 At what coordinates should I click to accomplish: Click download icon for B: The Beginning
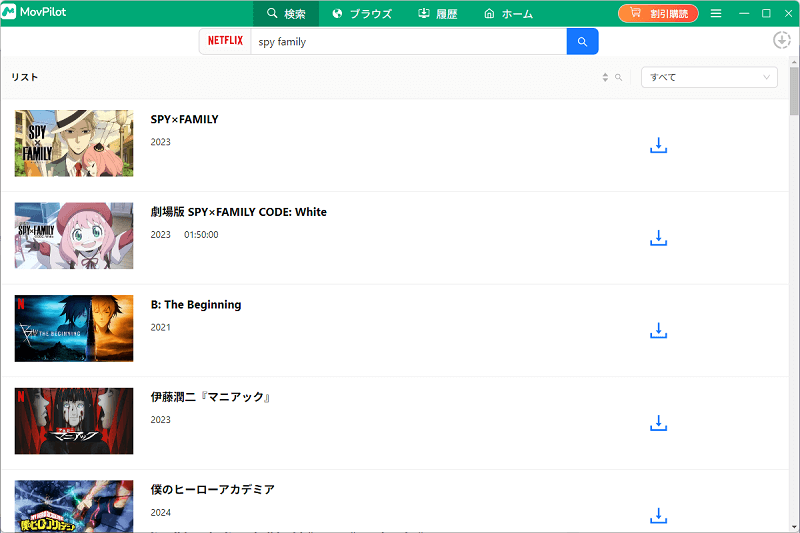click(658, 331)
